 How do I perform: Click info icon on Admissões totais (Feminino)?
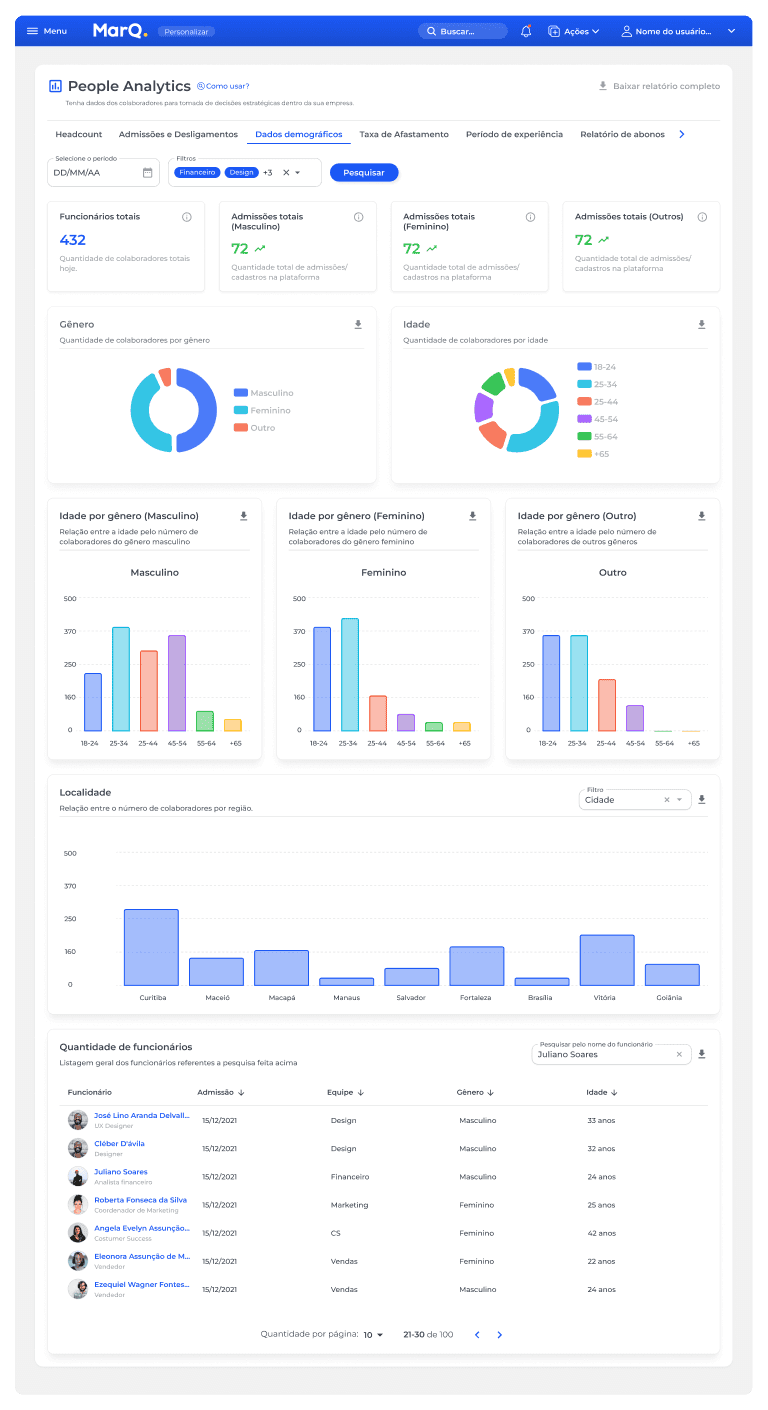[x=530, y=217]
